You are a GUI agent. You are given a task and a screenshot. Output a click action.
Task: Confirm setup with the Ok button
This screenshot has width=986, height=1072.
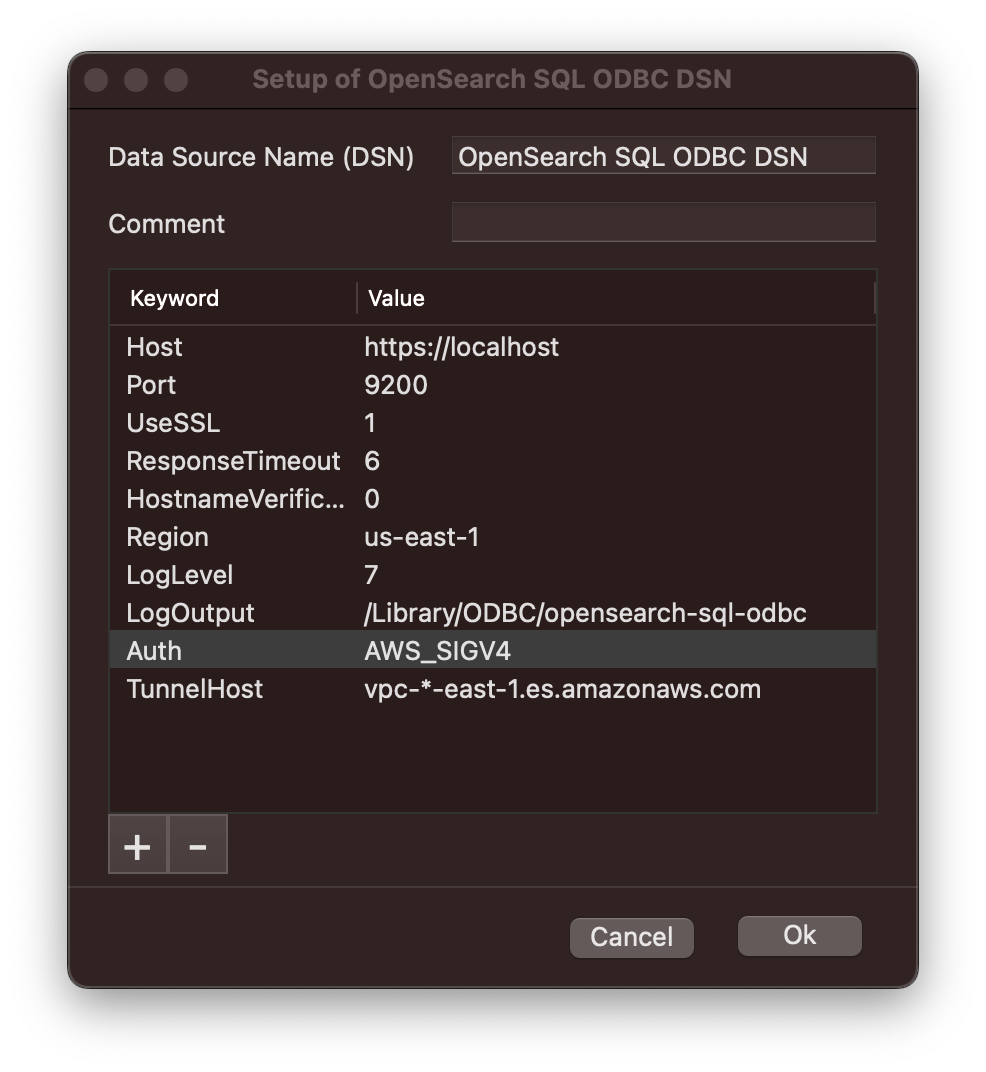[799, 936]
